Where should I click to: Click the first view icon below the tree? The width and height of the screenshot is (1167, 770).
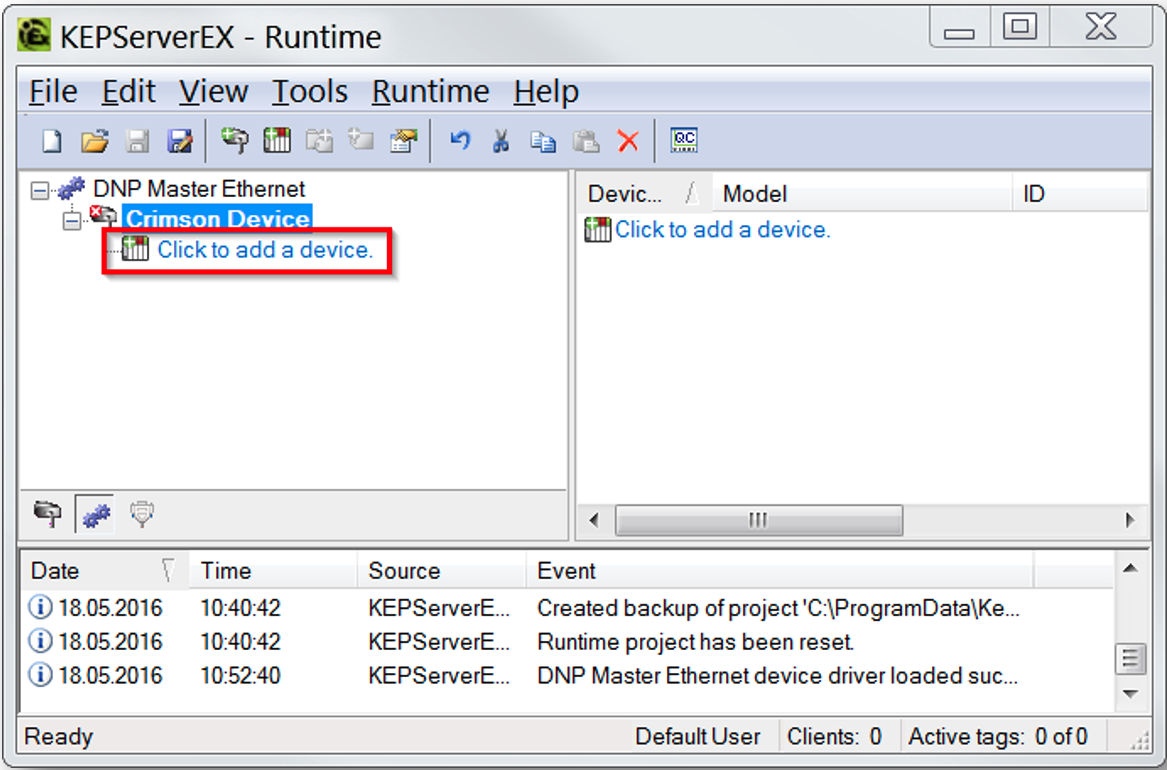pyautogui.click(x=48, y=513)
